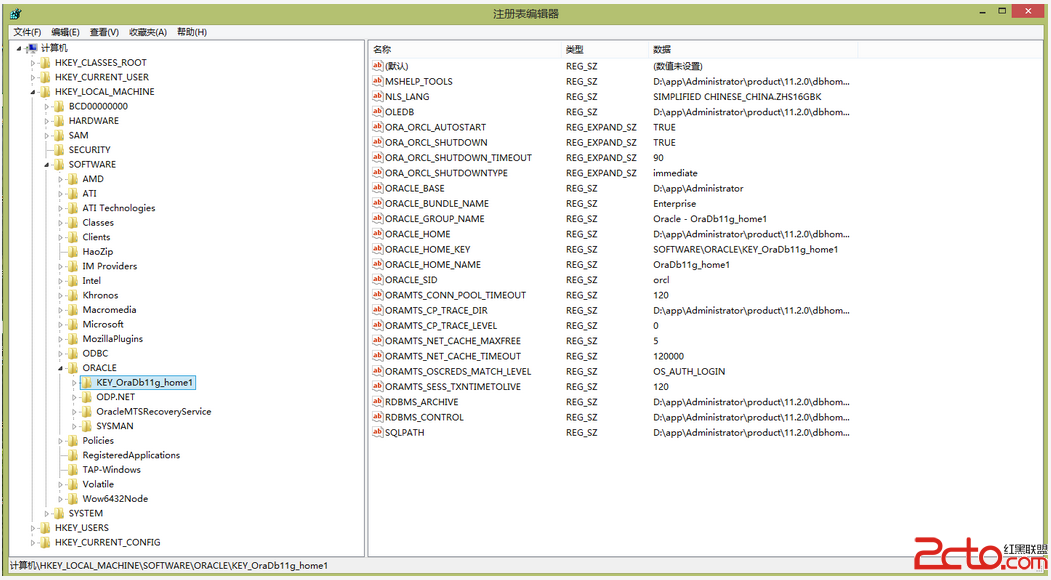Image resolution: width=1051 pixels, height=580 pixels.
Task: Expand the Microsoft key arrow
Action: pos(60,325)
